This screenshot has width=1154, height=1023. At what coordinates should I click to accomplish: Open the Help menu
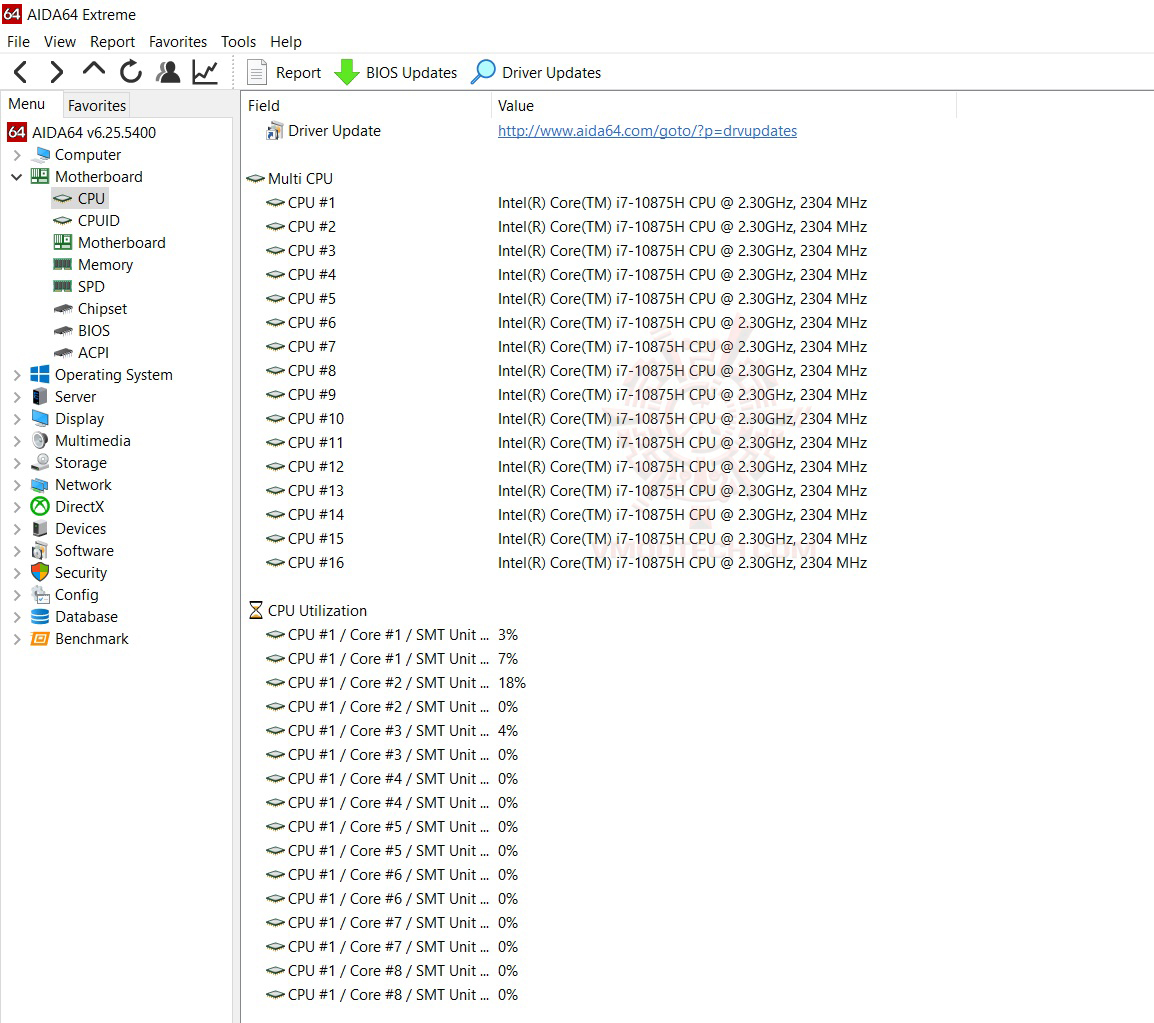[x=286, y=41]
